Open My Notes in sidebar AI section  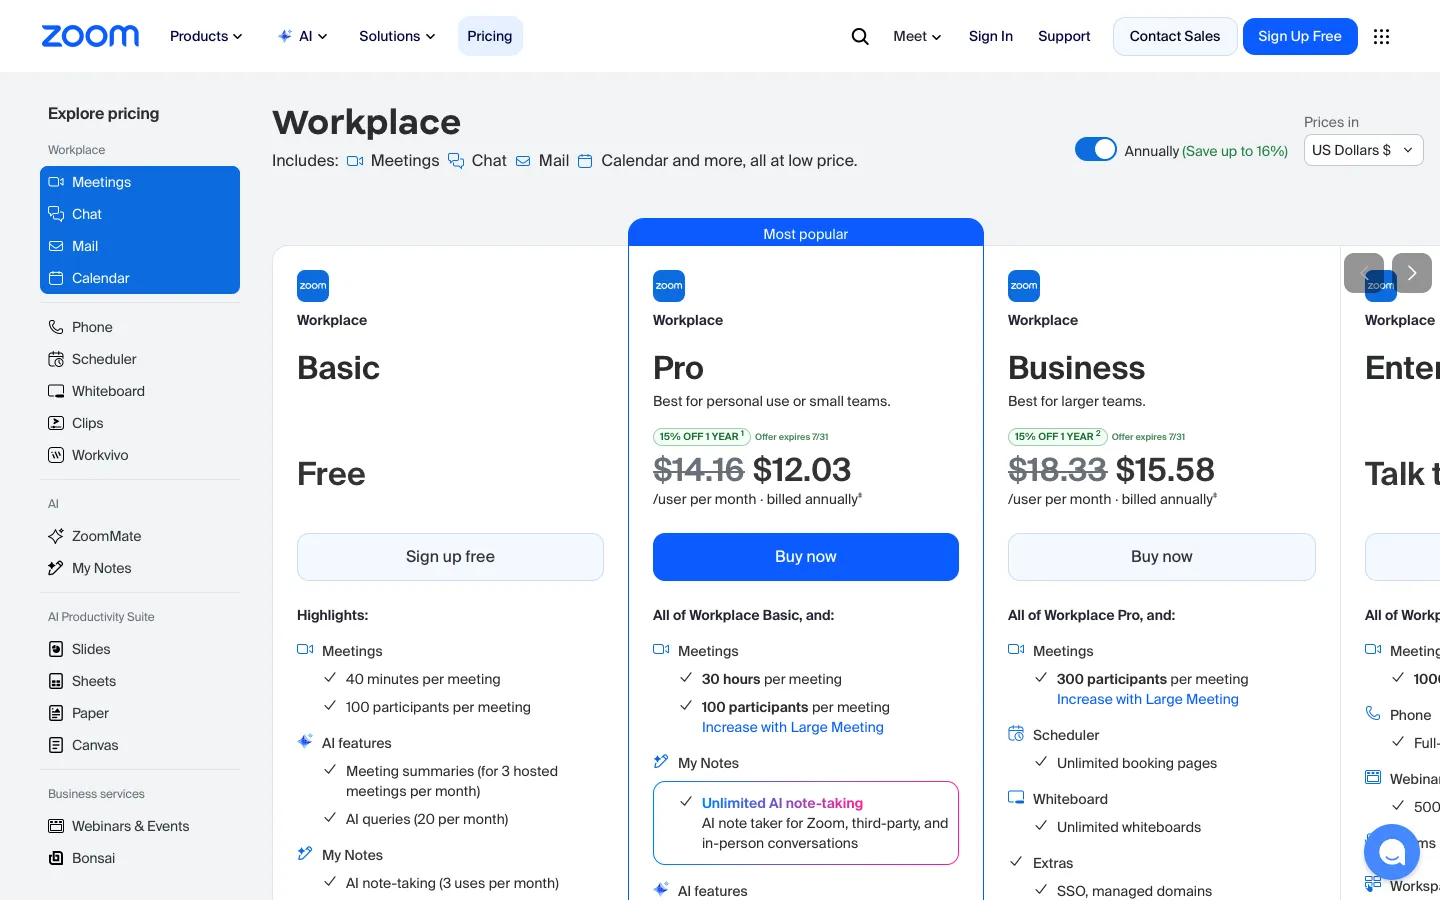[140, 568]
